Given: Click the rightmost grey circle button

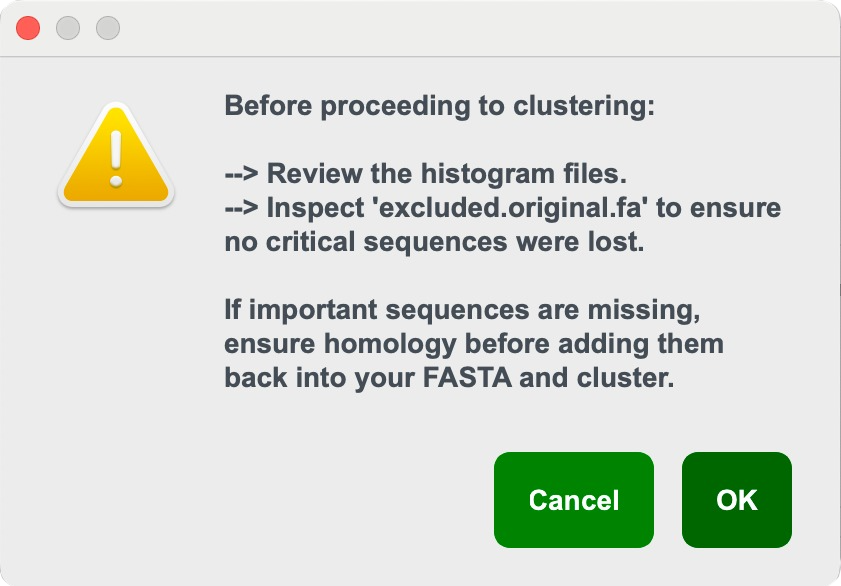Looking at the screenshot, I should pos(106,28).
